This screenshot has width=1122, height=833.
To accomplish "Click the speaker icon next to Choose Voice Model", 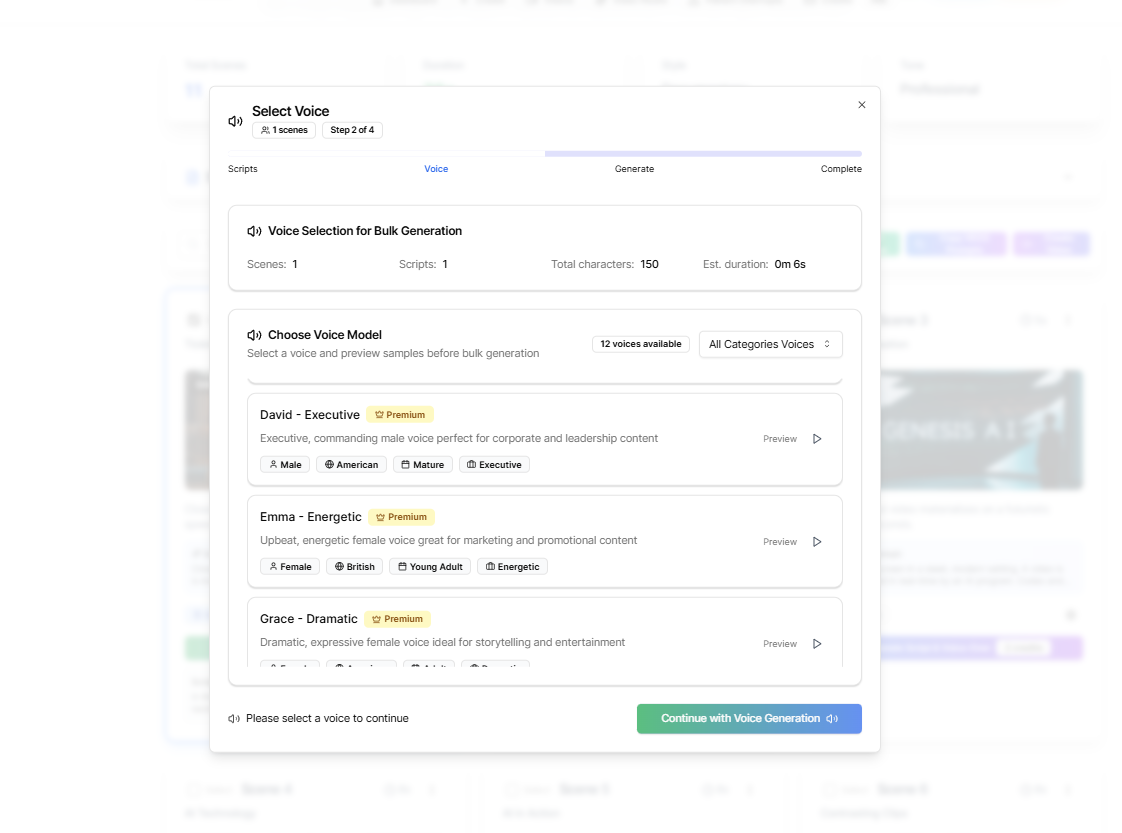I will pos(254,334).
